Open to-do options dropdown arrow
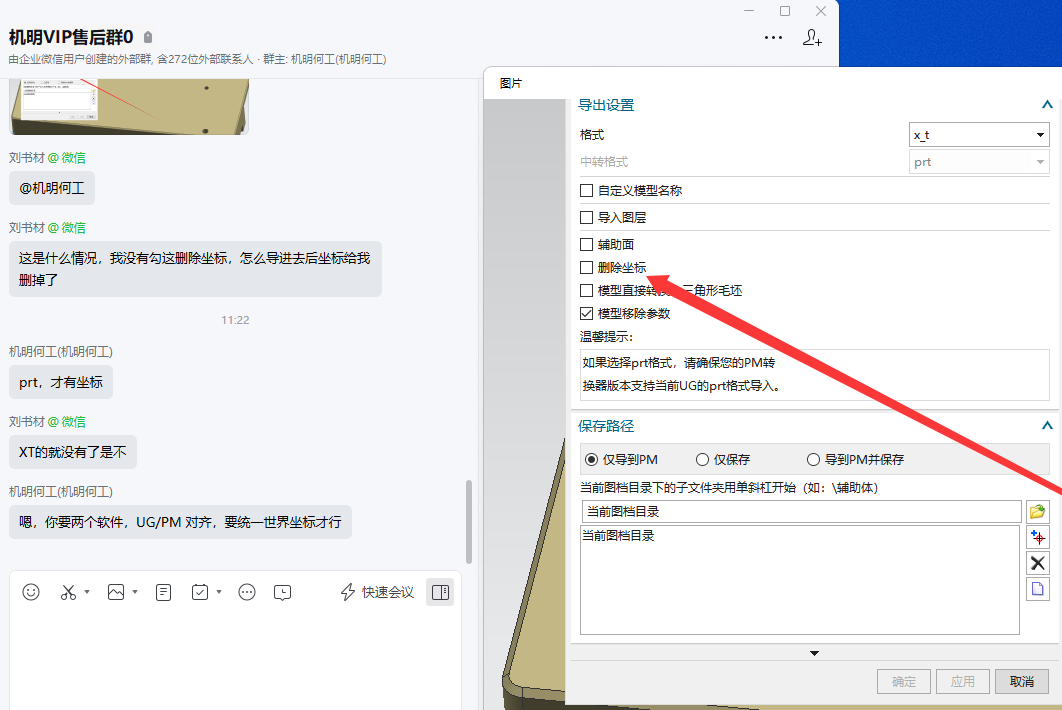The width and height of the screenshot is (1062, 710). tap(219, 592)
